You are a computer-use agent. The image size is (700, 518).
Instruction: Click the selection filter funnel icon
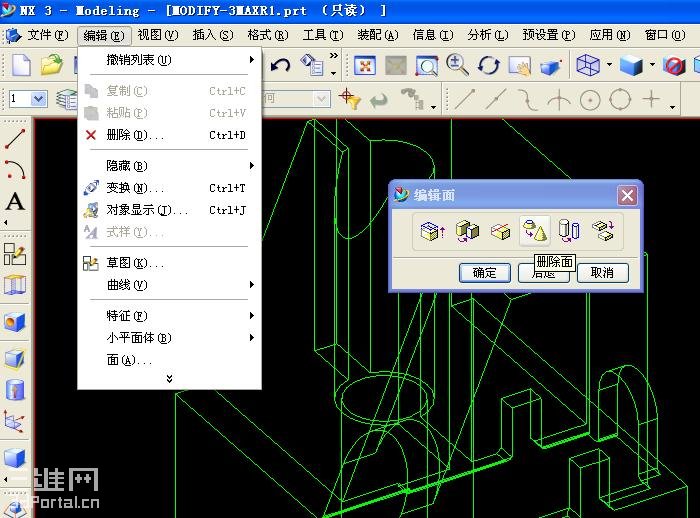pyautogui.click(x=350, y=99)
